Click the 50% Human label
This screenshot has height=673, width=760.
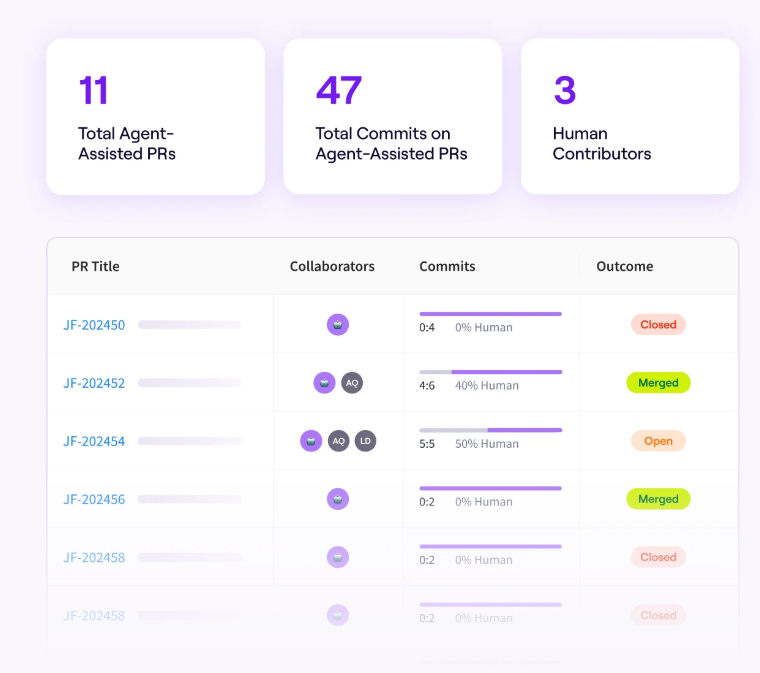coord(487,444)
